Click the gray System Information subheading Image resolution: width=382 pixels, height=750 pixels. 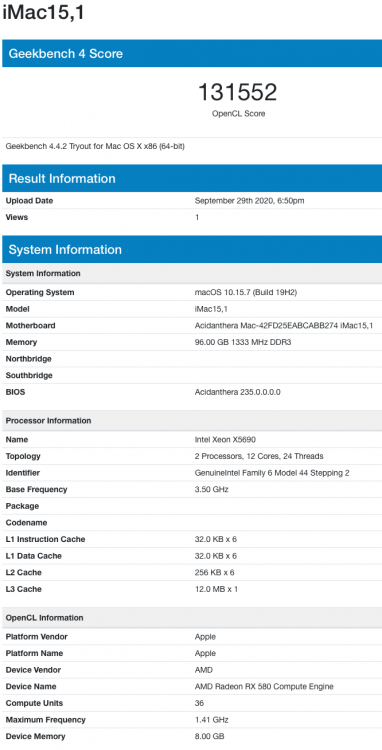[x=43, y=274]
